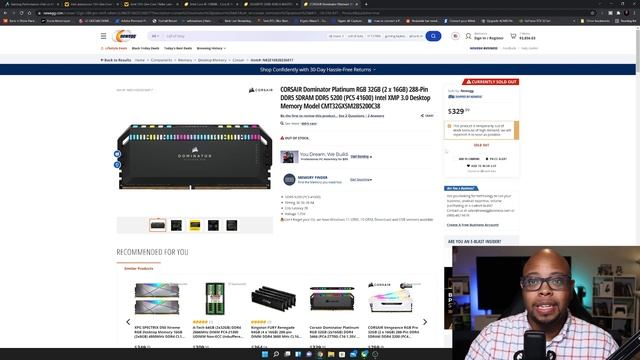Click the See 2 Questions link
Image resolution: width=640 pixels, height=360 pixels.
click(x=352, y=116)
